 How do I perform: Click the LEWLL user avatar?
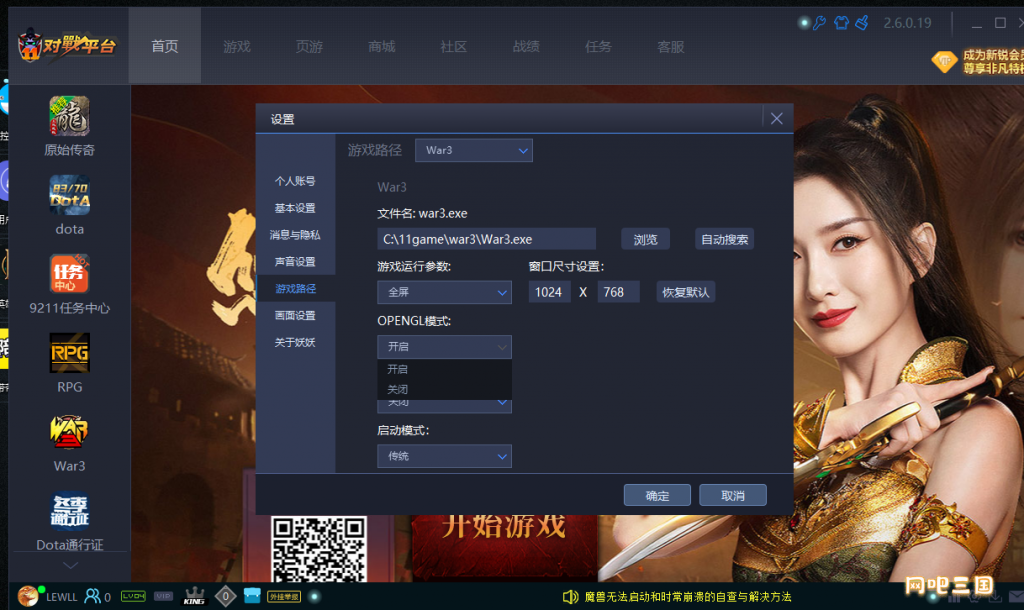[27, 596]
